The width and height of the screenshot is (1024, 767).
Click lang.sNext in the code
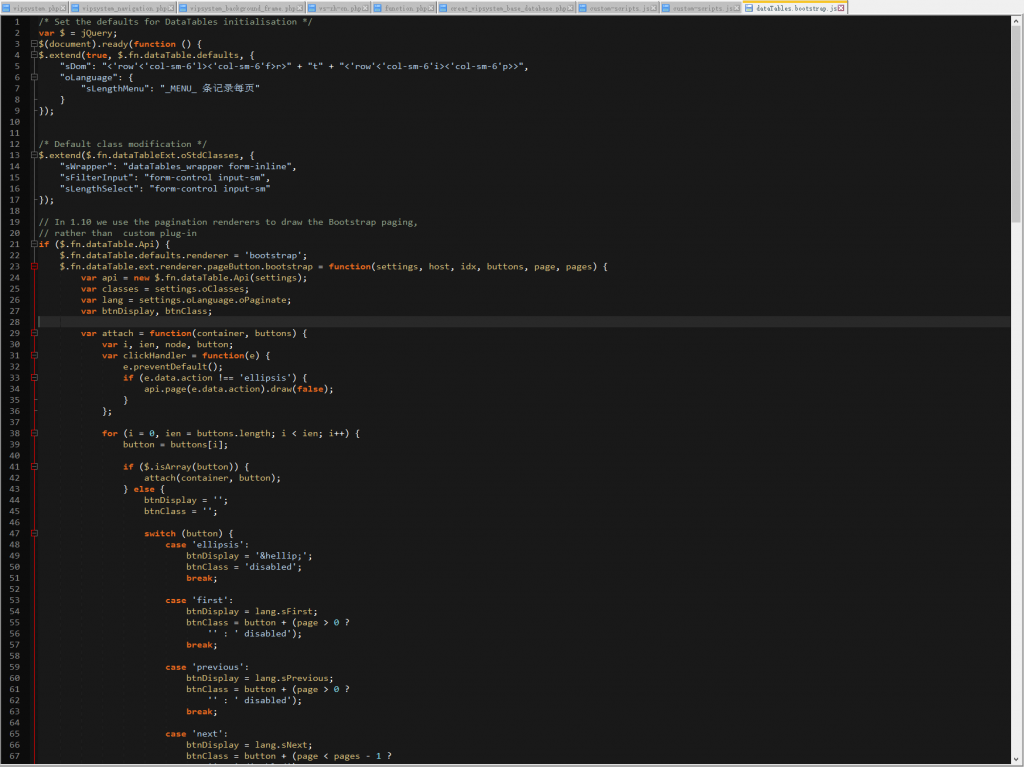(281, 745)
